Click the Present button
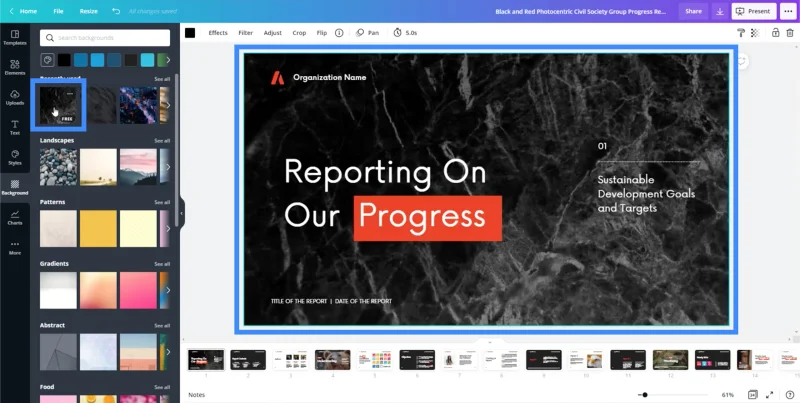 (x=754, y=11)
